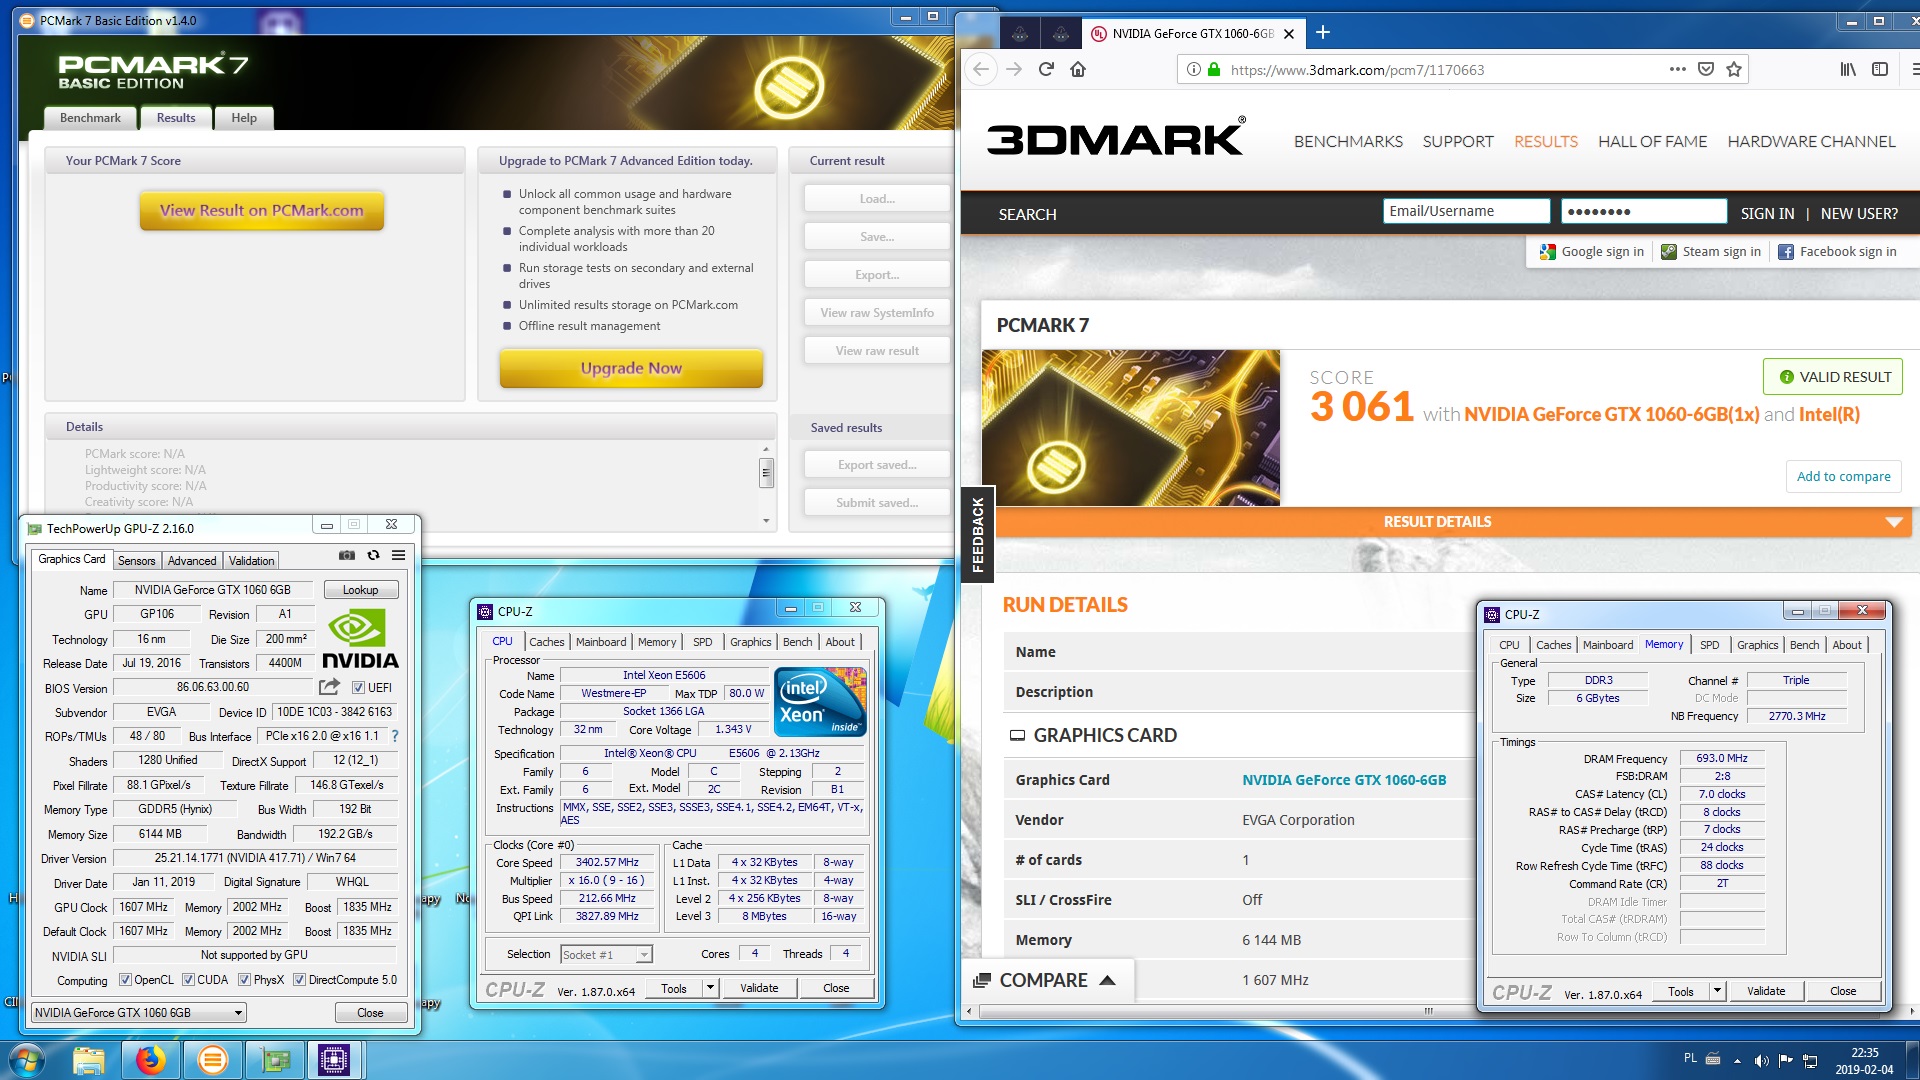This screenshot has height=1080, width=1920.
Task: Open page actions three-dot menu in address bar
Action: pyautogui.click(x=1677, y=69)
